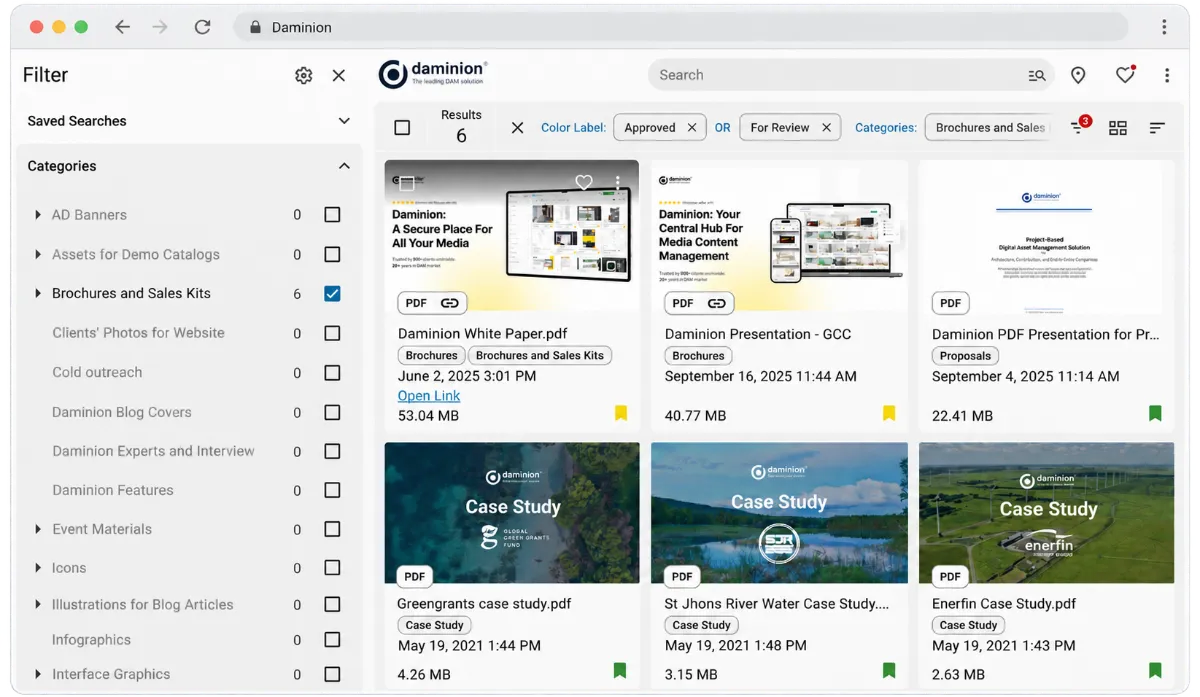Open the browser three-dot menu

tap(1164, 27)
